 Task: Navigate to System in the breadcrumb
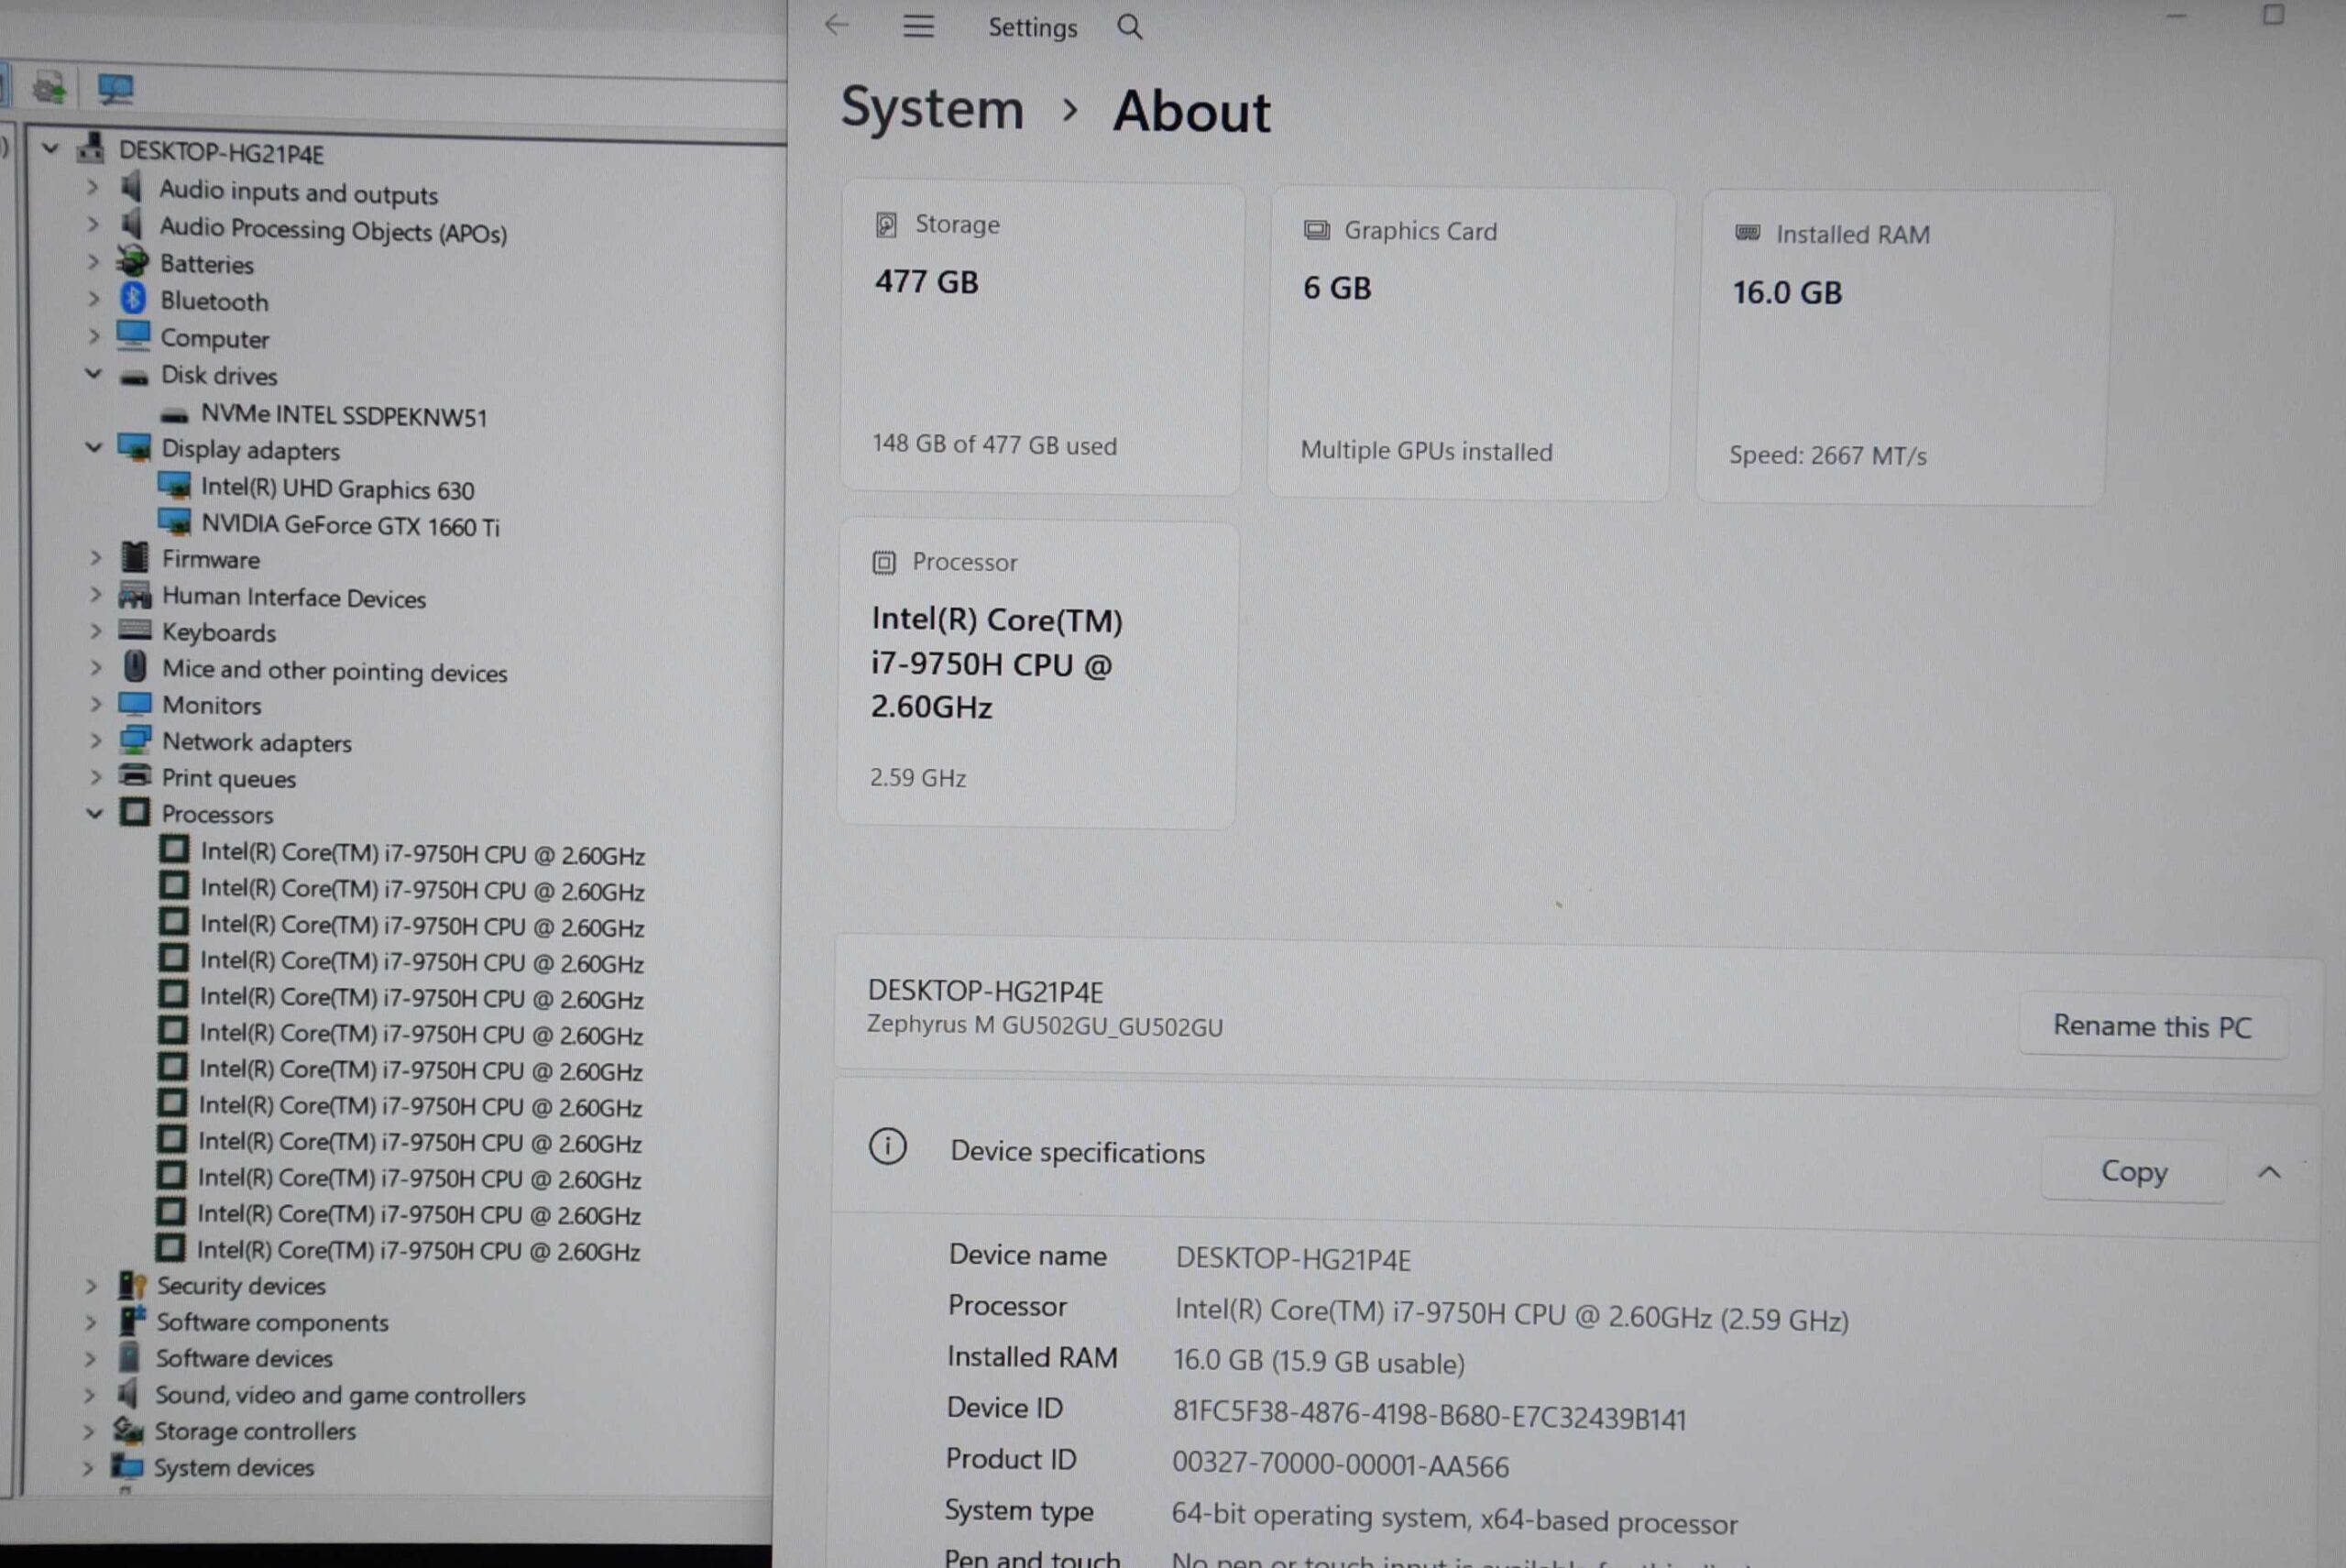pos(932,108)
